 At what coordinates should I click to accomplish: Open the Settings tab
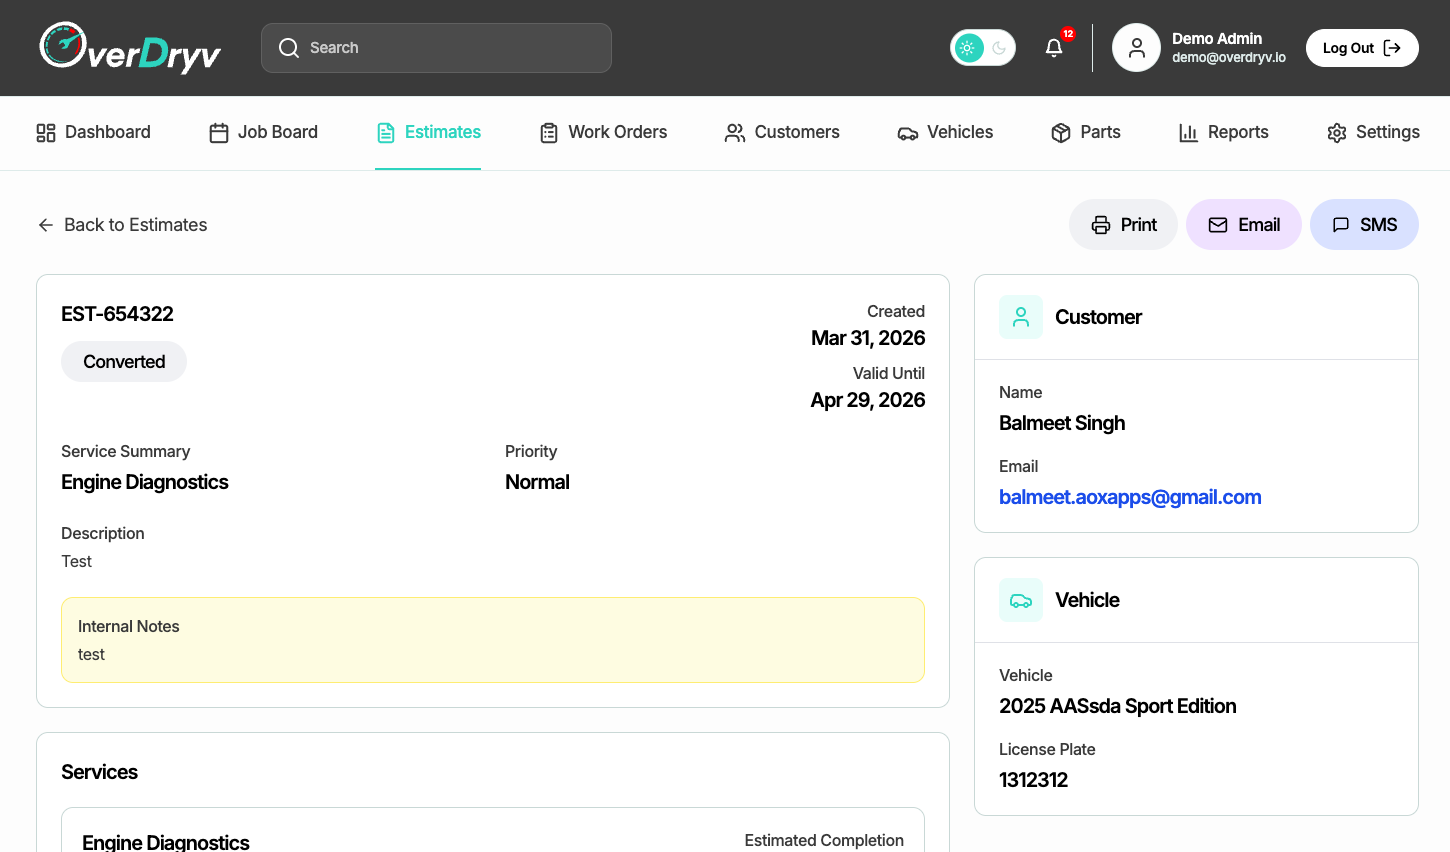[x=1373, y=132]
